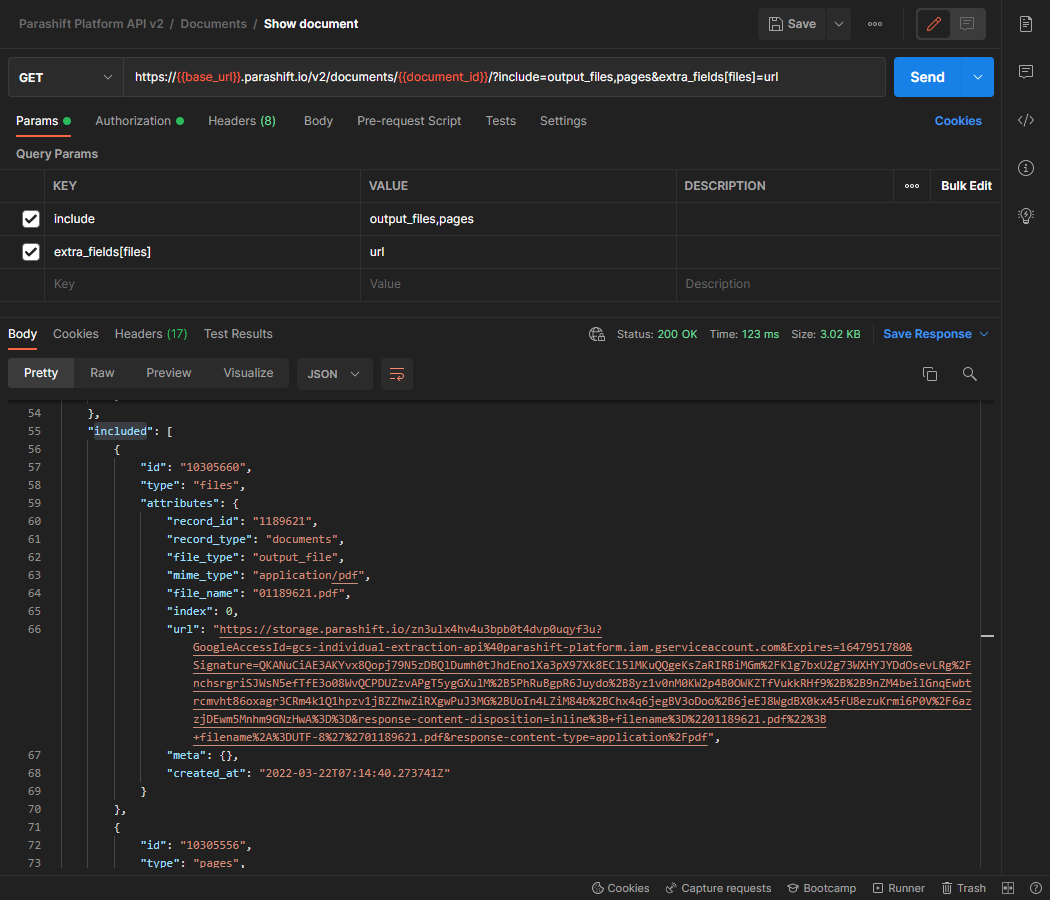Viewport: 1050px width, 900px height.
Task: Click Bulk Edit for query params
Action: point(966,186)
